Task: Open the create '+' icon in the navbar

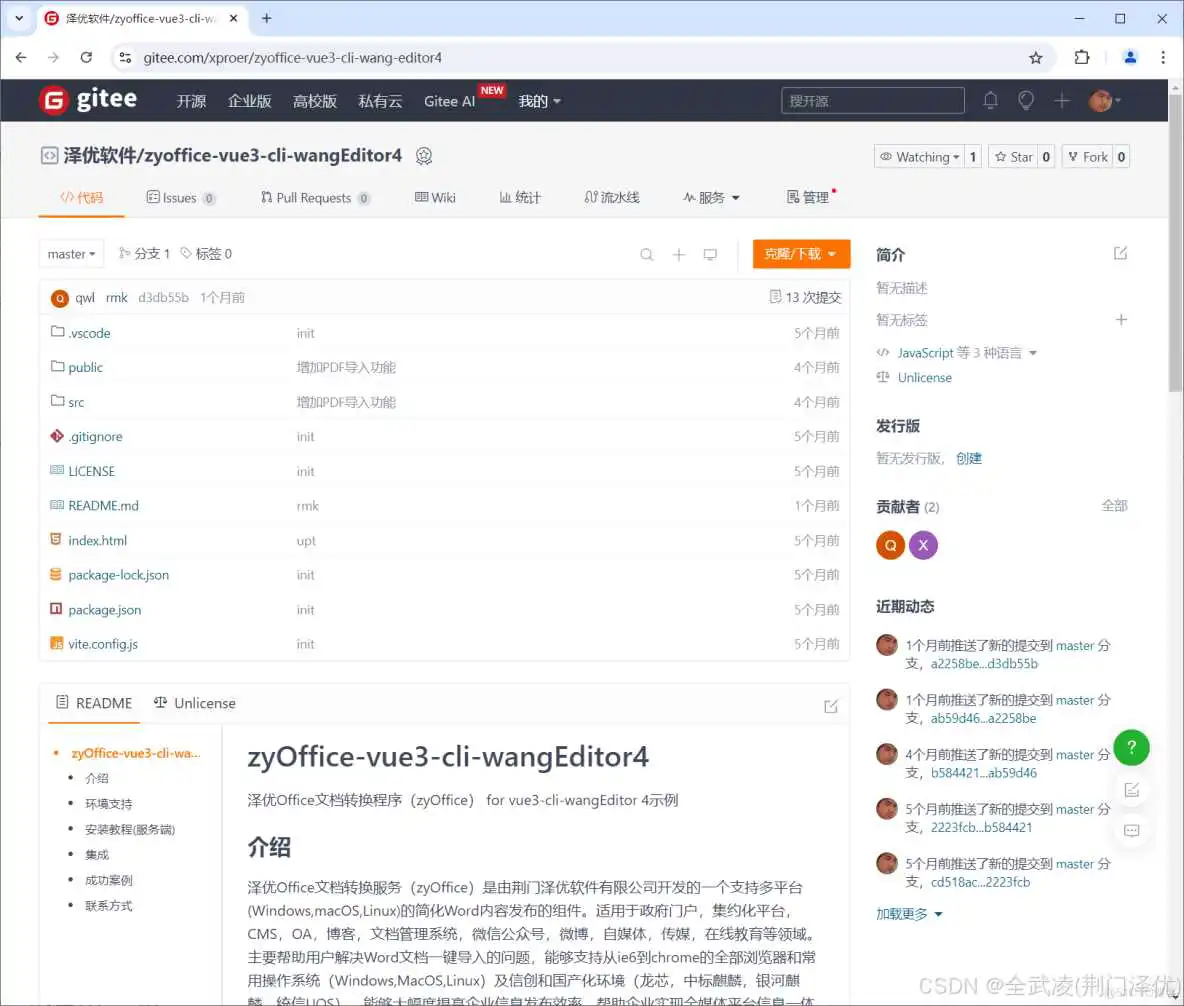Action: click(x=1062, y=100)
